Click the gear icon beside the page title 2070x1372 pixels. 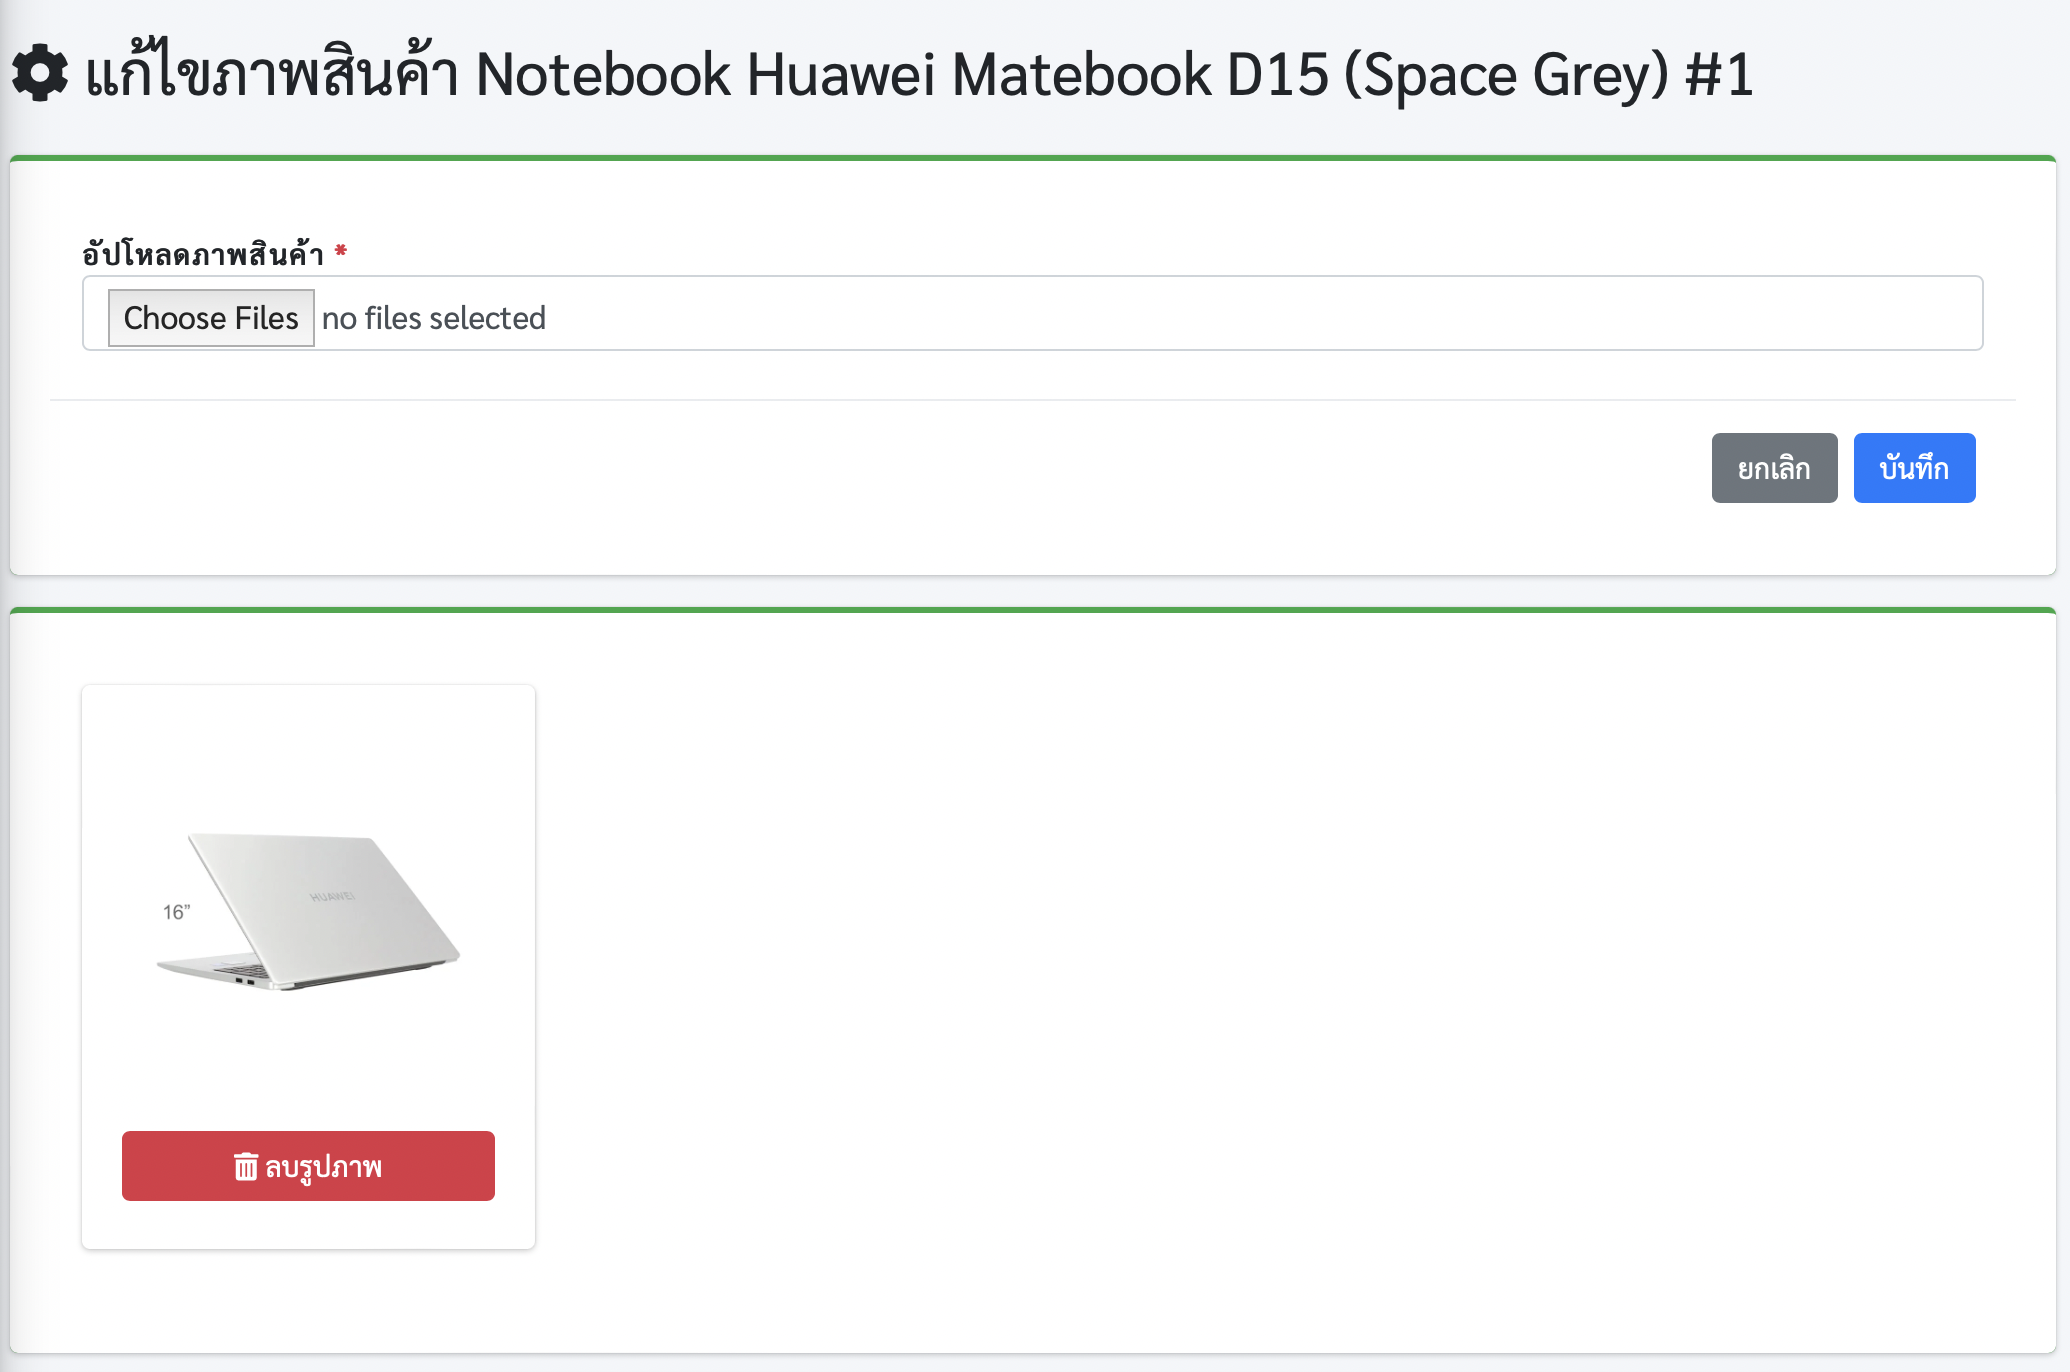[x=40, y=73]
